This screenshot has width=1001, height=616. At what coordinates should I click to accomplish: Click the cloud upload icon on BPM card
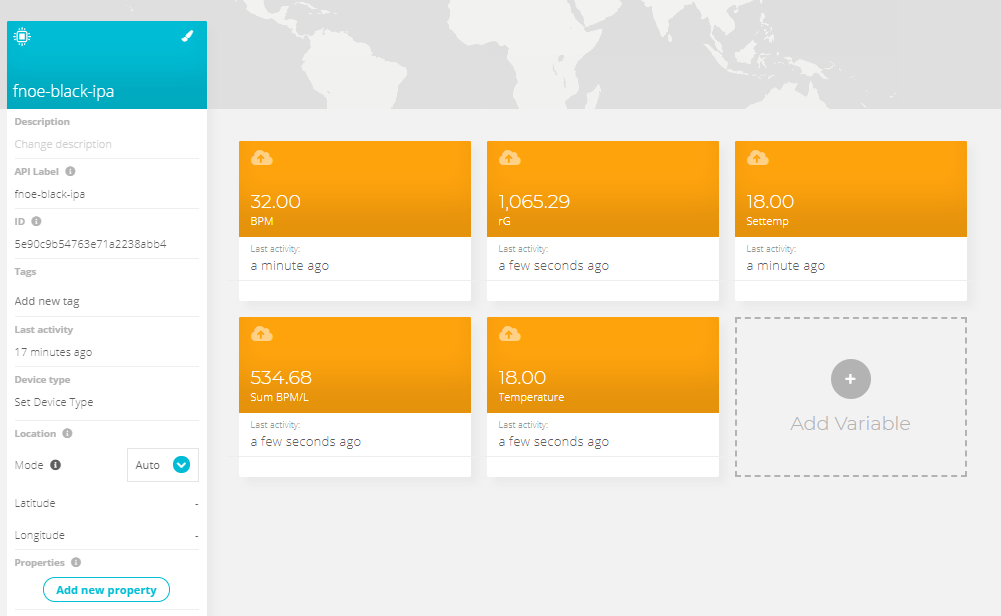point(262,158)
